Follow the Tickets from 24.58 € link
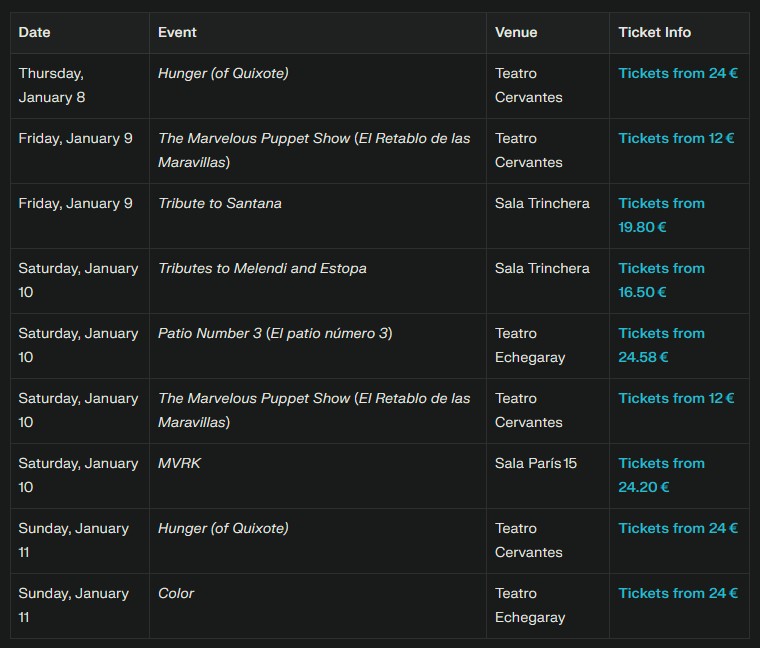760x648 pixels. click(x=661, y=345)
